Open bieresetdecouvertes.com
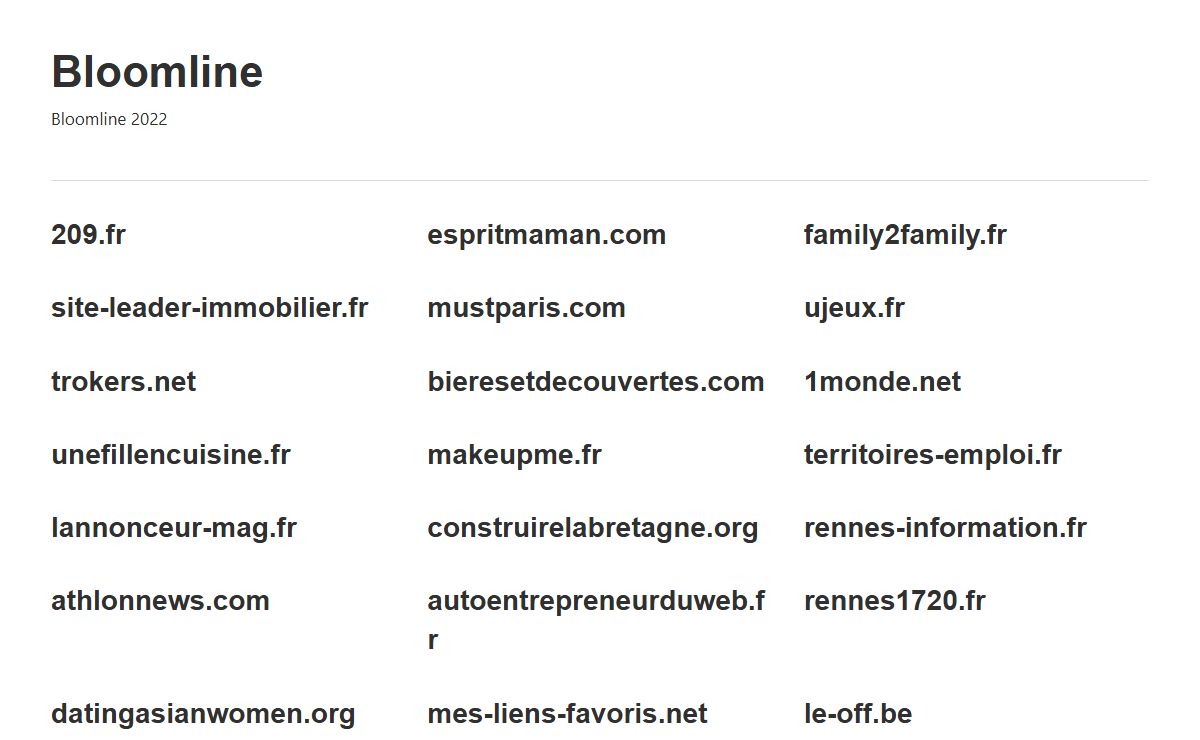 (596, 381)
